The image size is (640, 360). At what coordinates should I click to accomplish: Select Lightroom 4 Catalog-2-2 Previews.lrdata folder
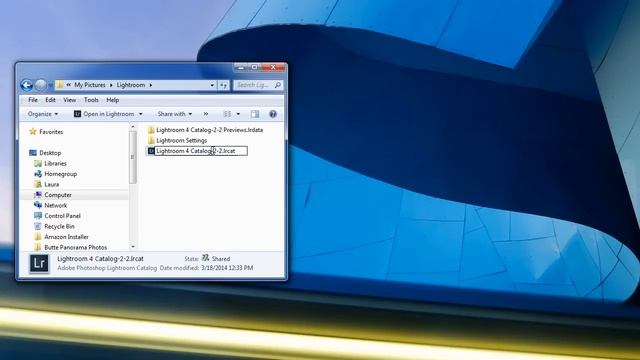[x=209, y=130]
